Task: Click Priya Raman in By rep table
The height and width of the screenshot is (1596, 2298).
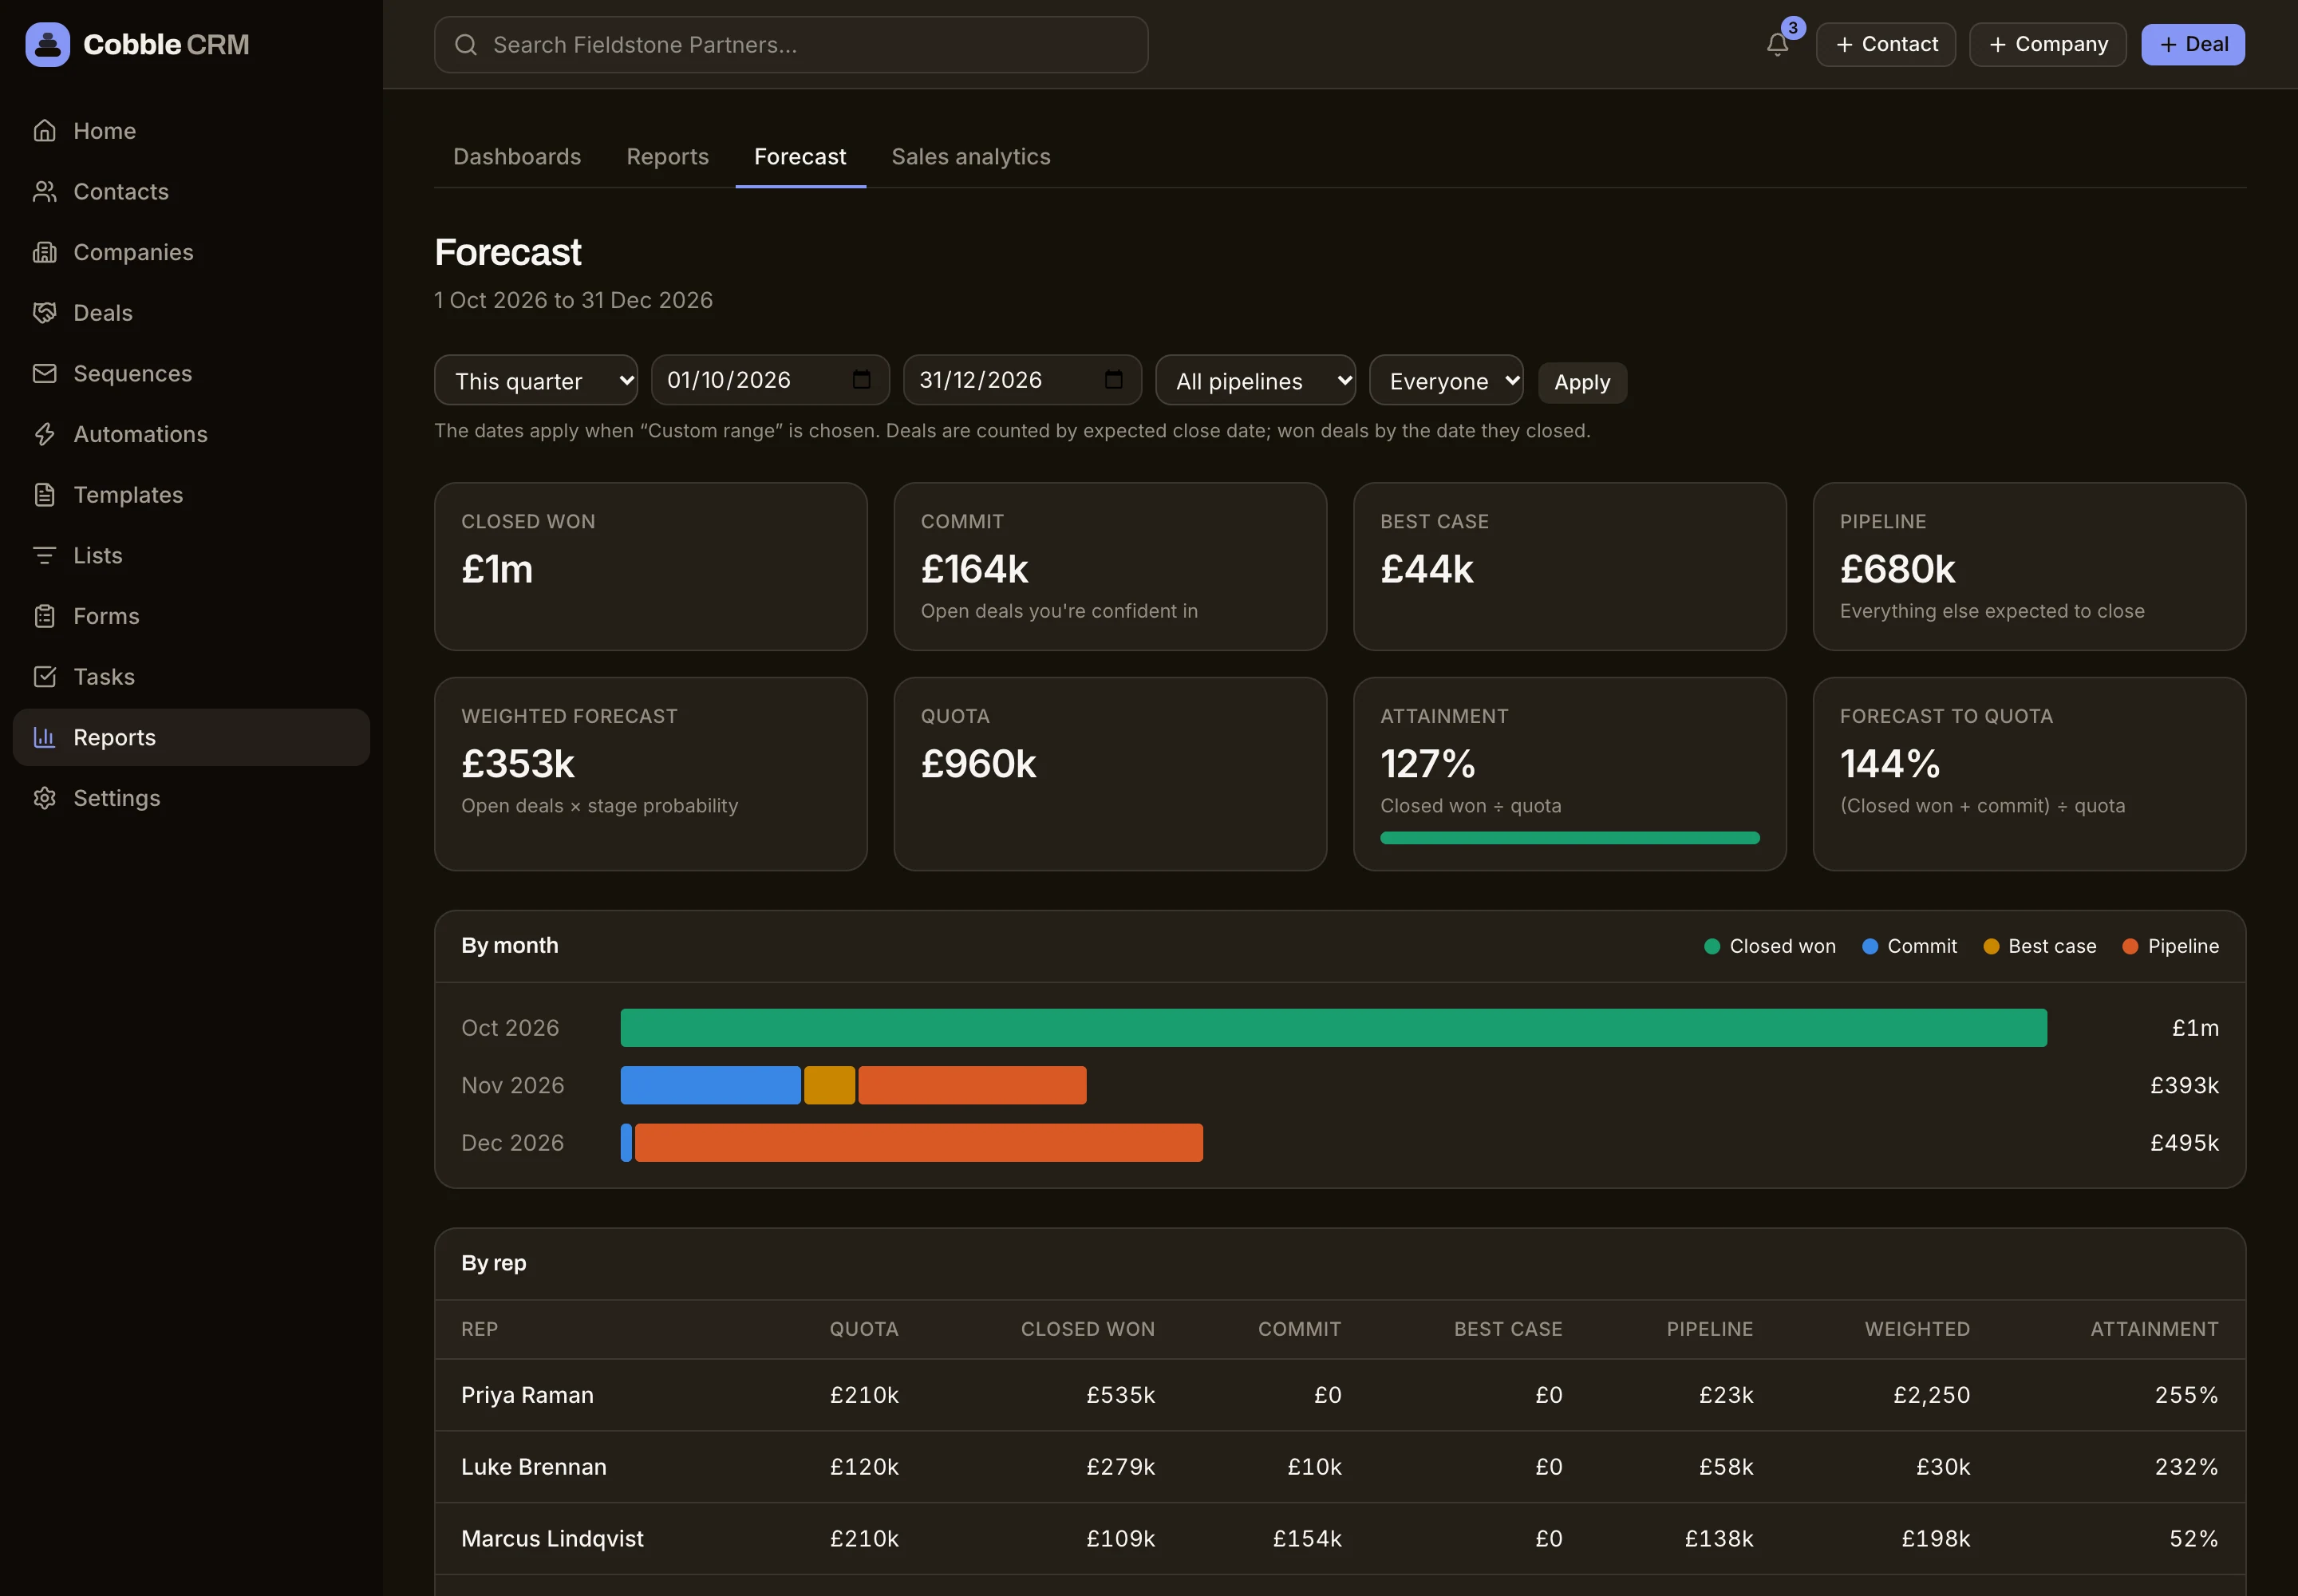Action: (x=527, y=1395)
